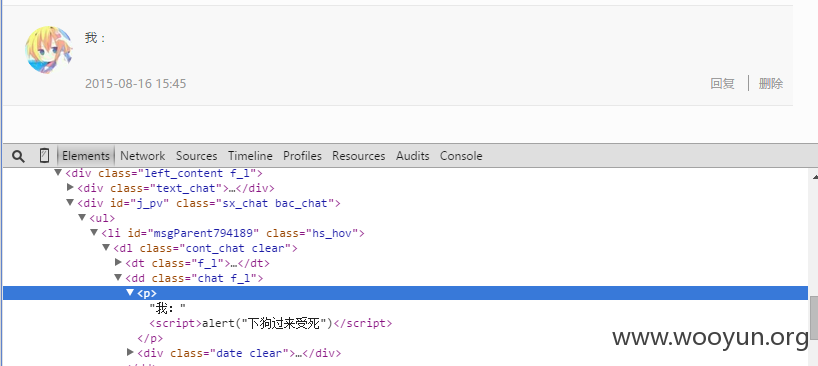Viewport: 818px width, 366px height.
Task: Open the Audits tab
Action: coord(412,156)
